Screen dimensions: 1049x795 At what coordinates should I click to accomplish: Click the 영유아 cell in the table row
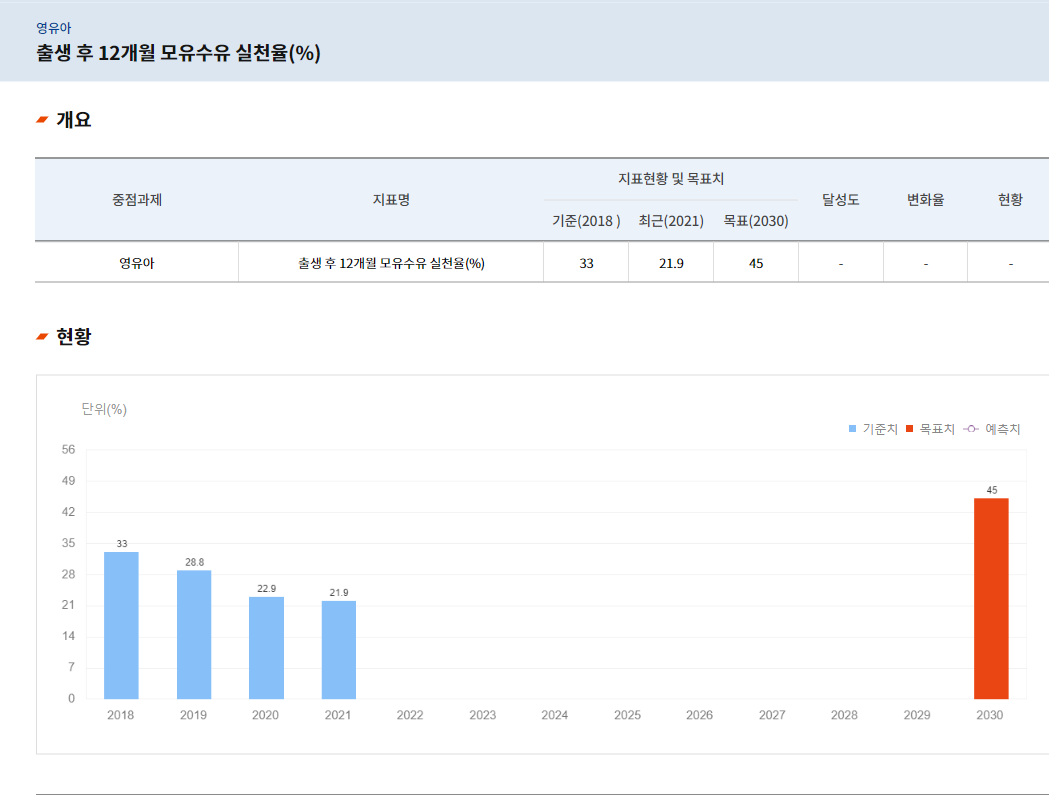(135, 261)
